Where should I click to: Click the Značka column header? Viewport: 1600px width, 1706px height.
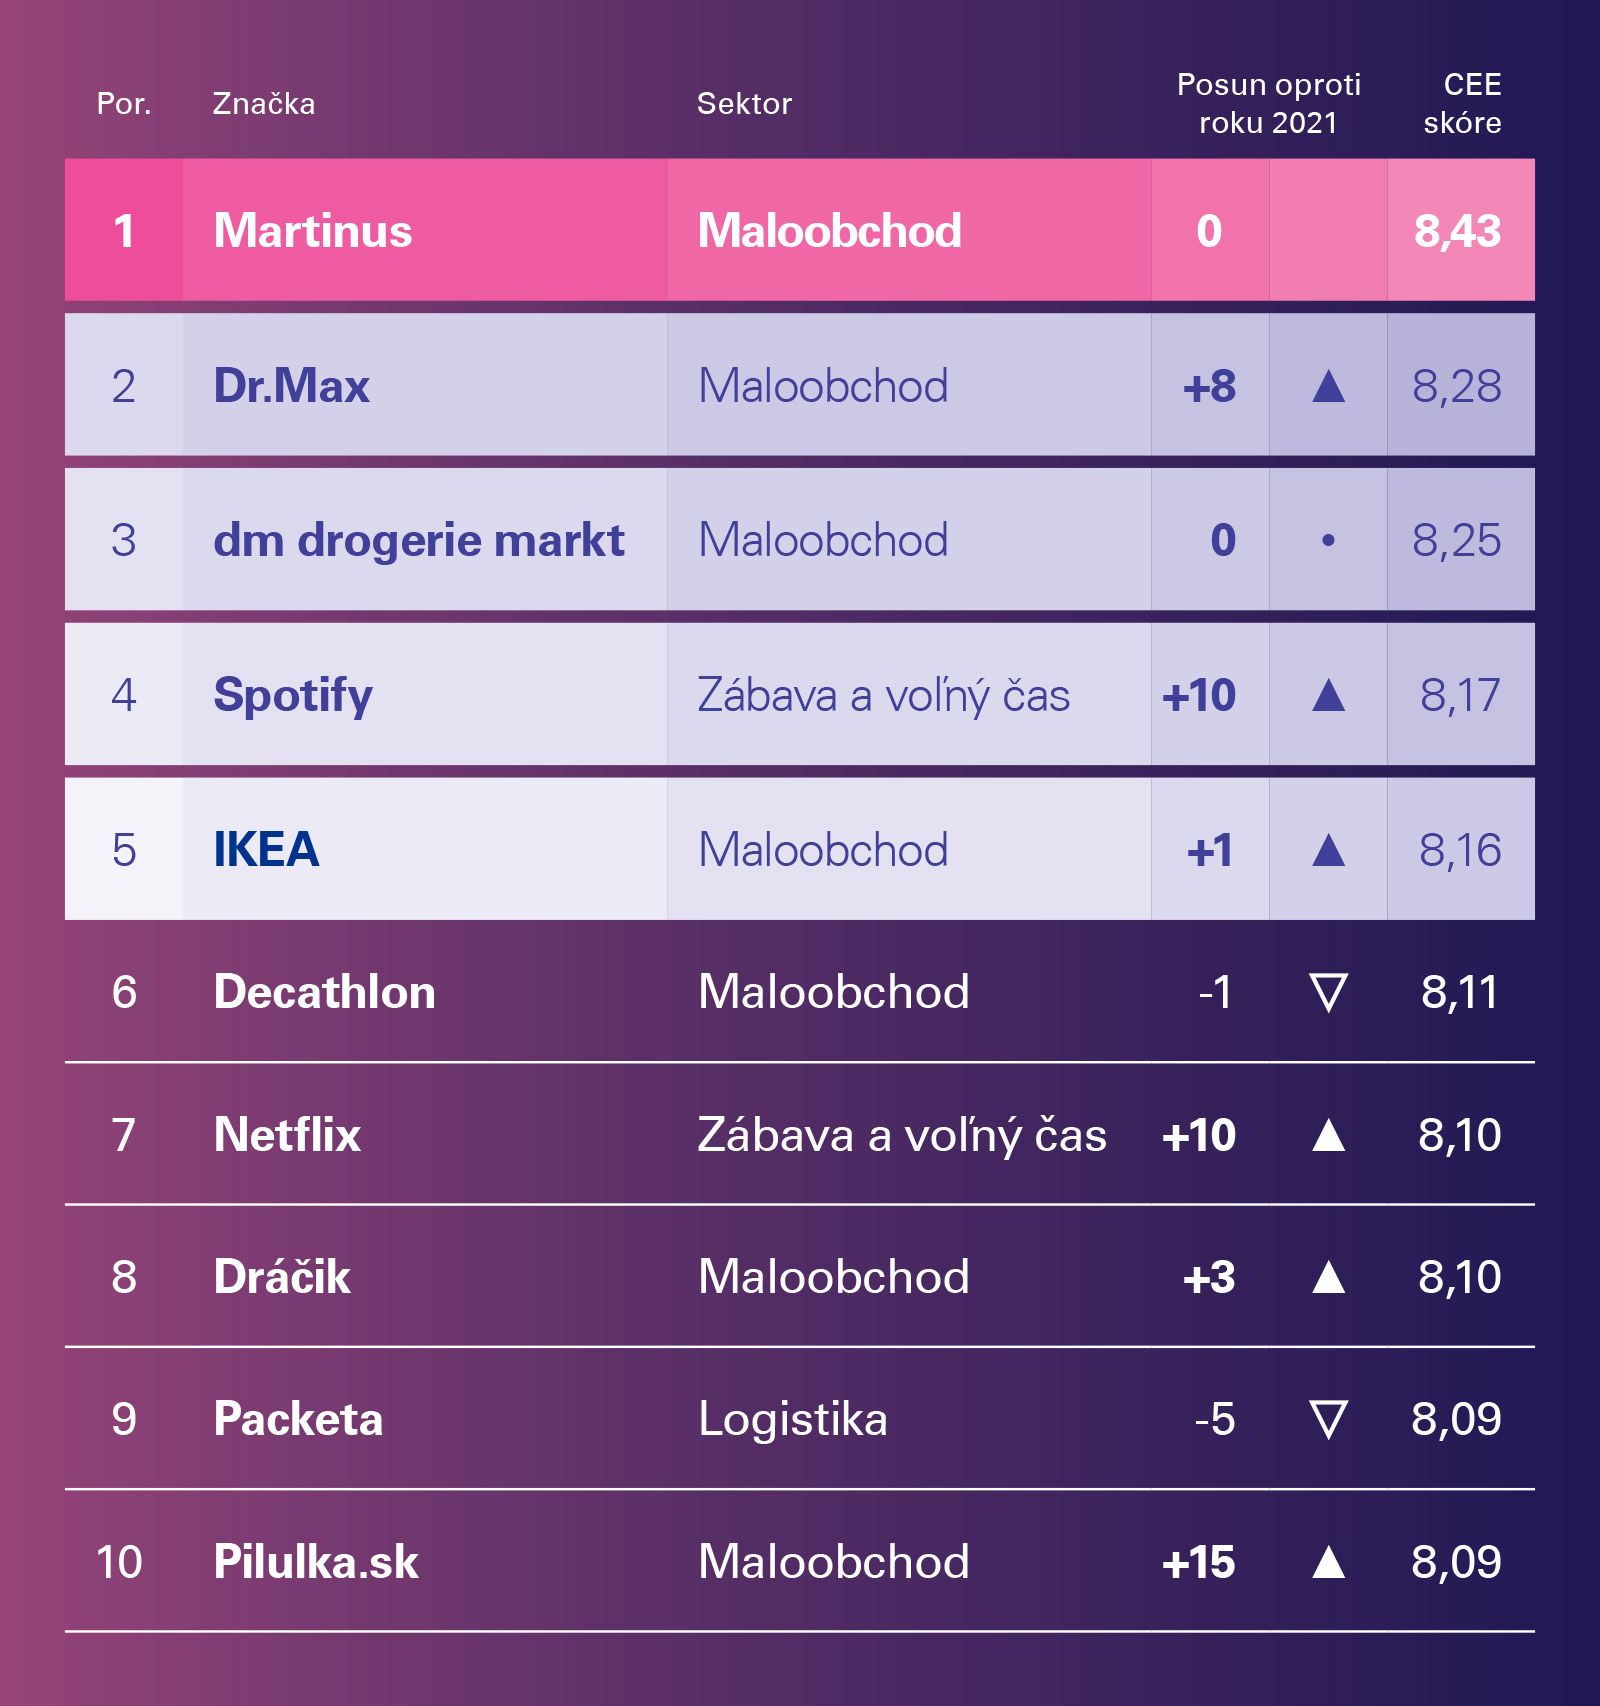(x=264, y=104)
